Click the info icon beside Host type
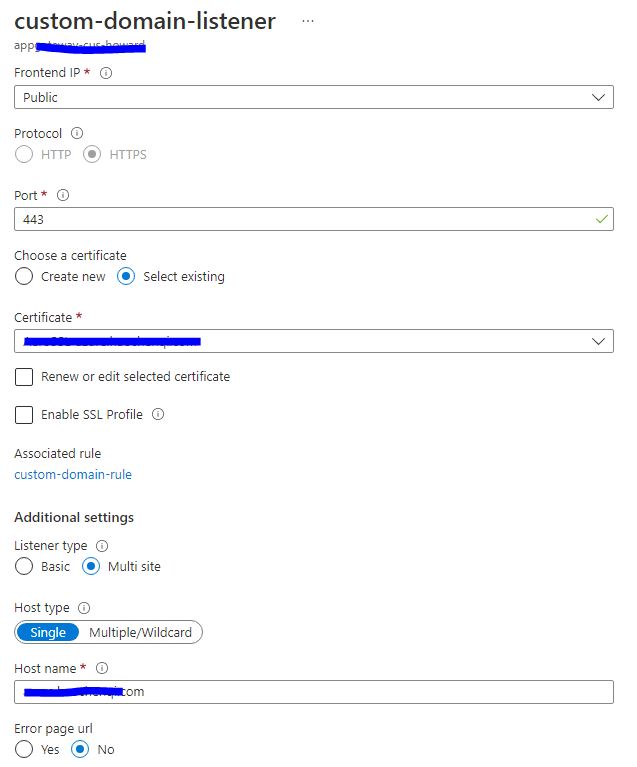 coord(84,607)
